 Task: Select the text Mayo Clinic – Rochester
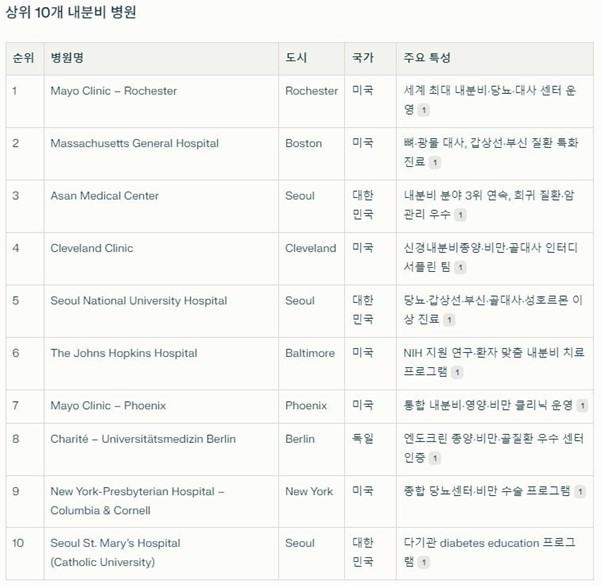(113, 91)
